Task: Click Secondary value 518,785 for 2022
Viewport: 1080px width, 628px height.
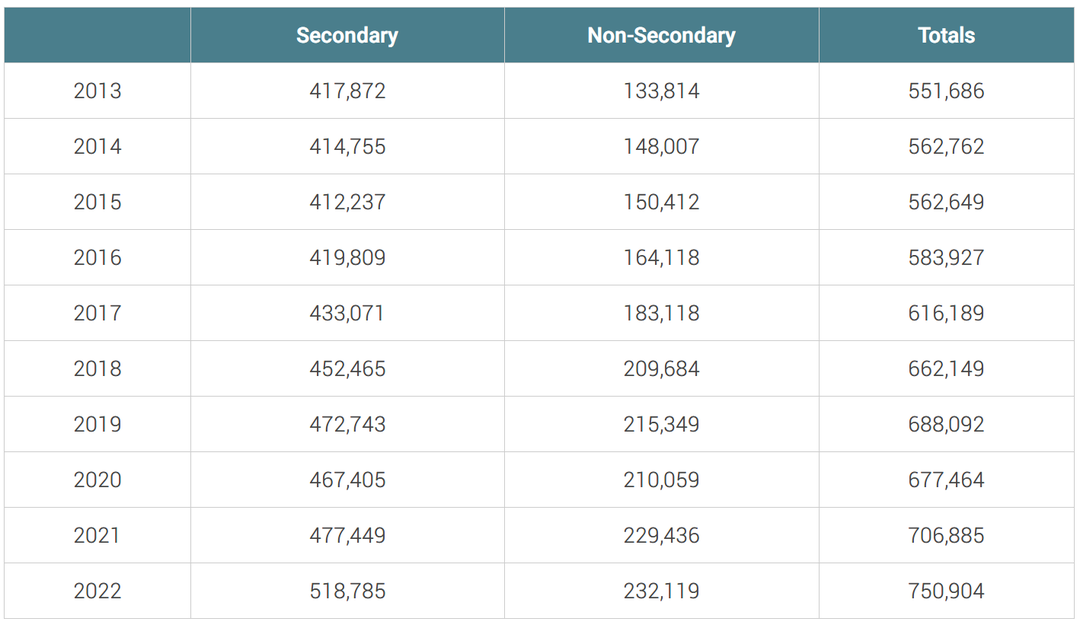Action: point(347,591)
